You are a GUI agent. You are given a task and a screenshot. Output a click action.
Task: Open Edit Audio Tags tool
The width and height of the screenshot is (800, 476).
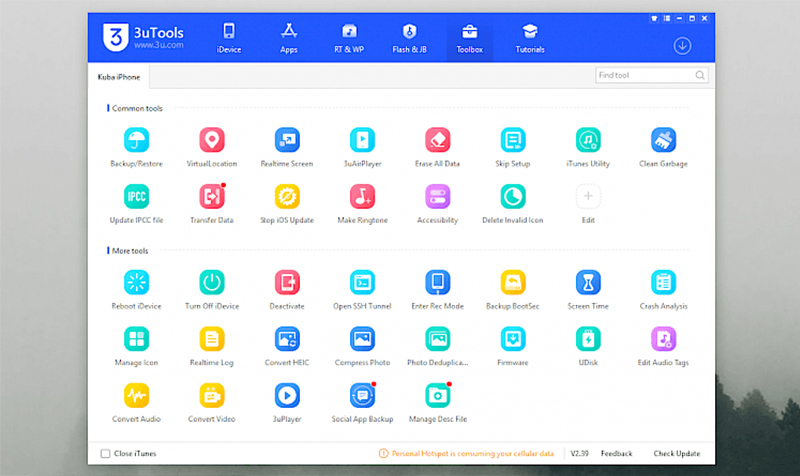coord(663,339)
